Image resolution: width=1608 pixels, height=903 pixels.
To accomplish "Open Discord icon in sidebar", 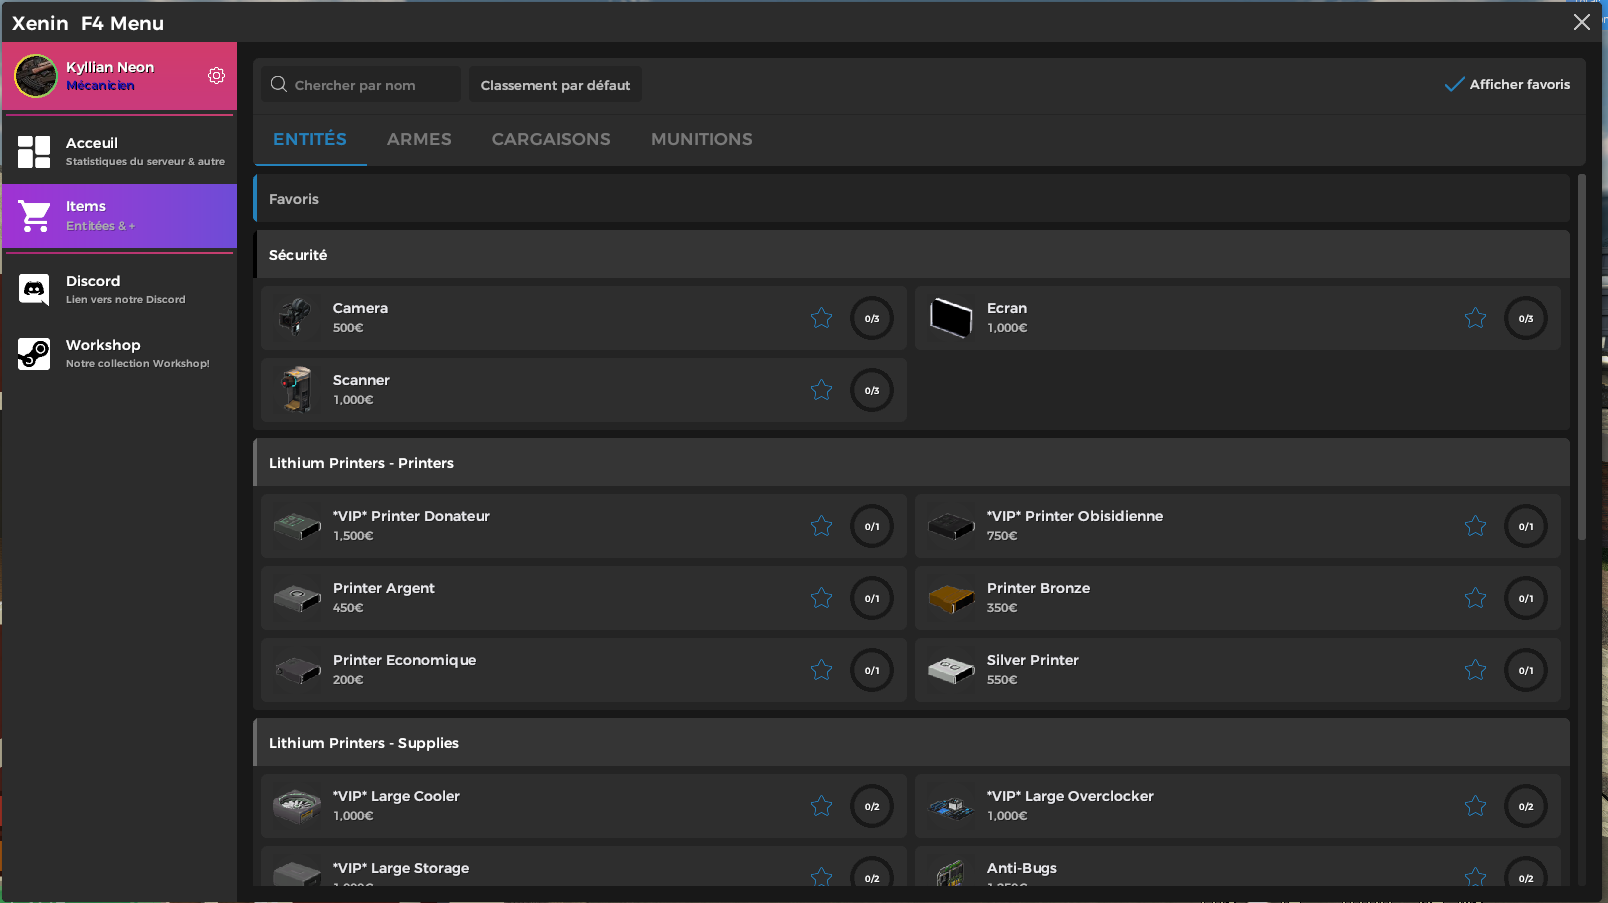I will 34,290.
